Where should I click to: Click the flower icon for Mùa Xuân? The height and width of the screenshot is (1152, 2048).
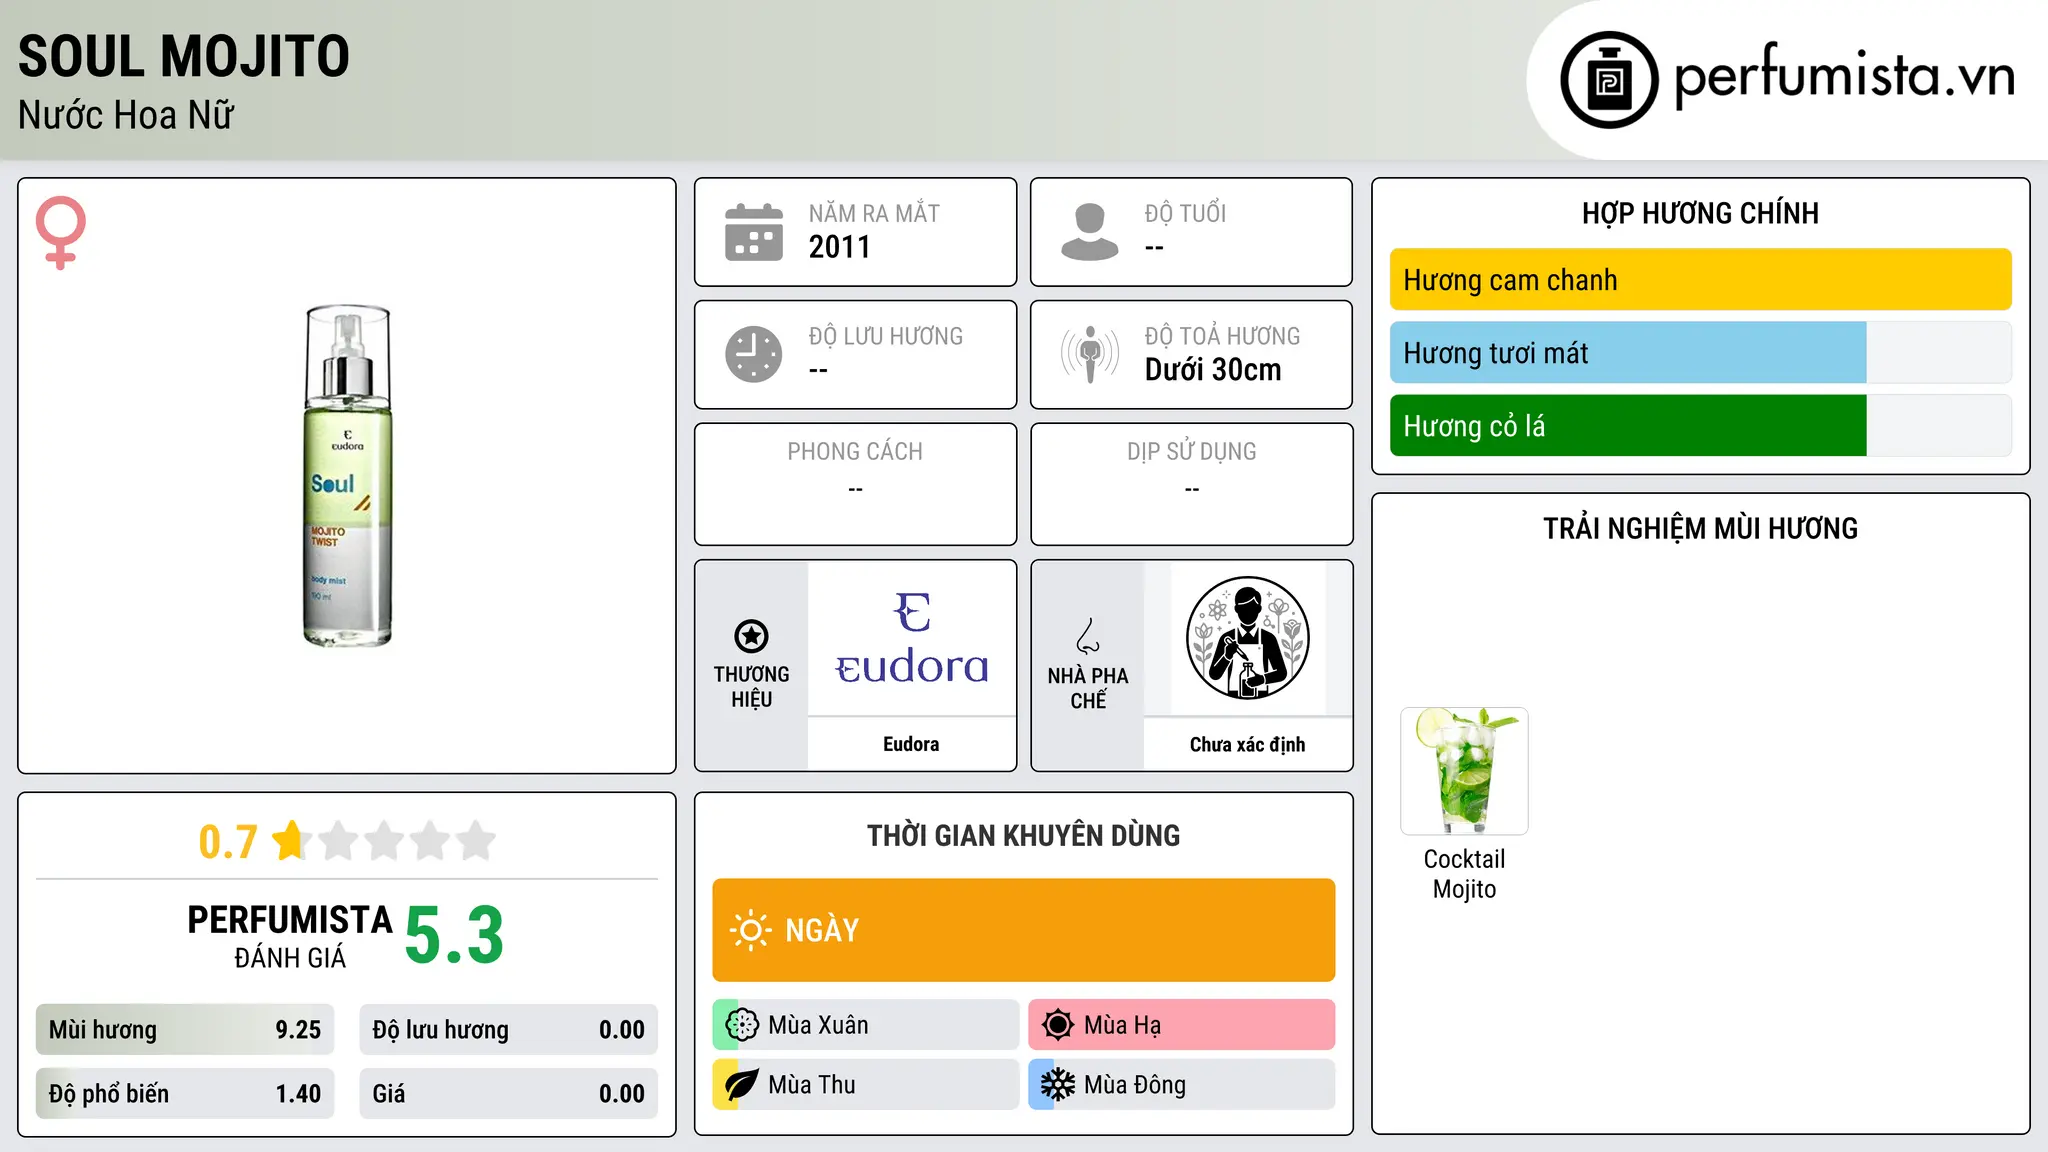(x=742, y=1025)
